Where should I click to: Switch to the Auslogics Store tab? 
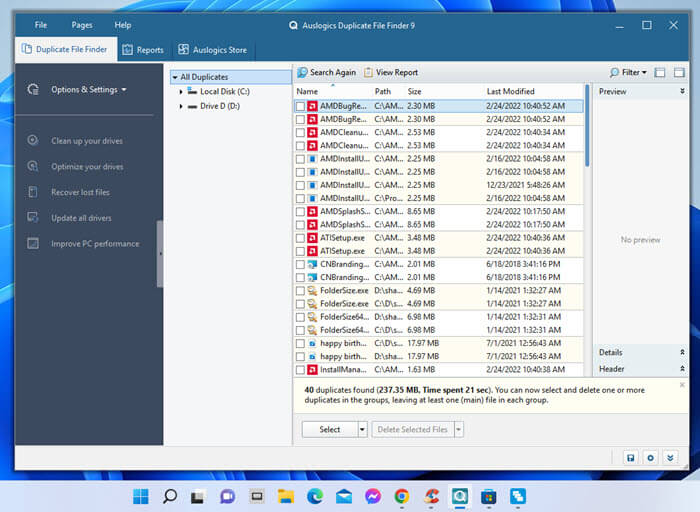[x=212, y=50]
